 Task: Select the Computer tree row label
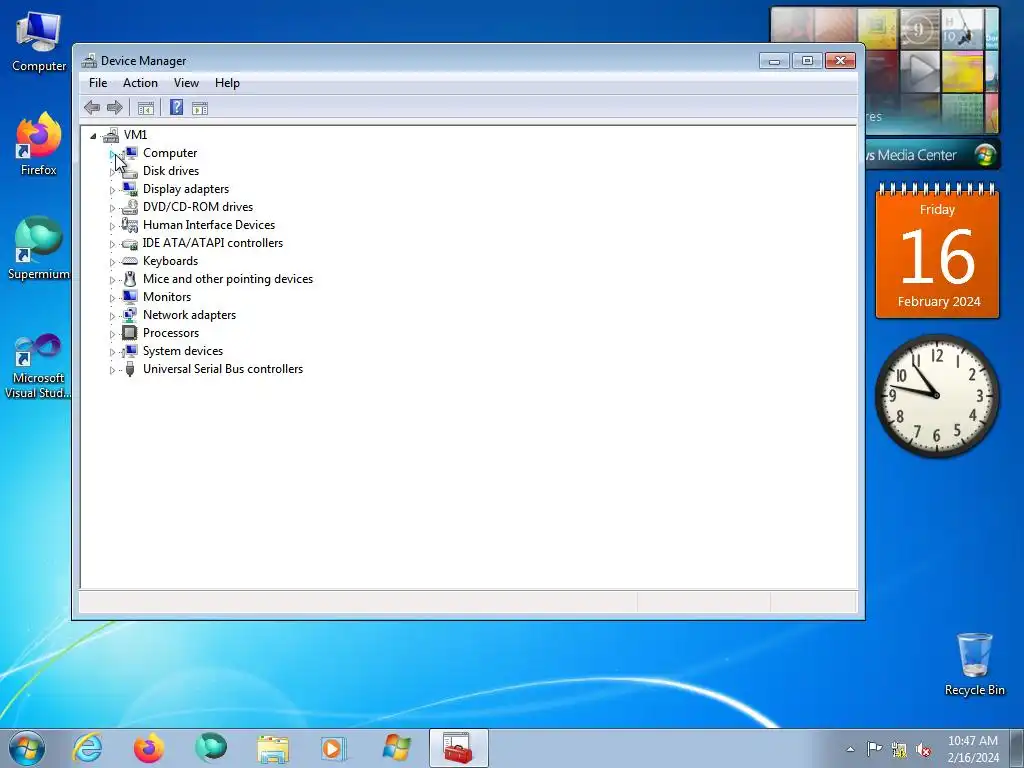[x=170, y=153]
